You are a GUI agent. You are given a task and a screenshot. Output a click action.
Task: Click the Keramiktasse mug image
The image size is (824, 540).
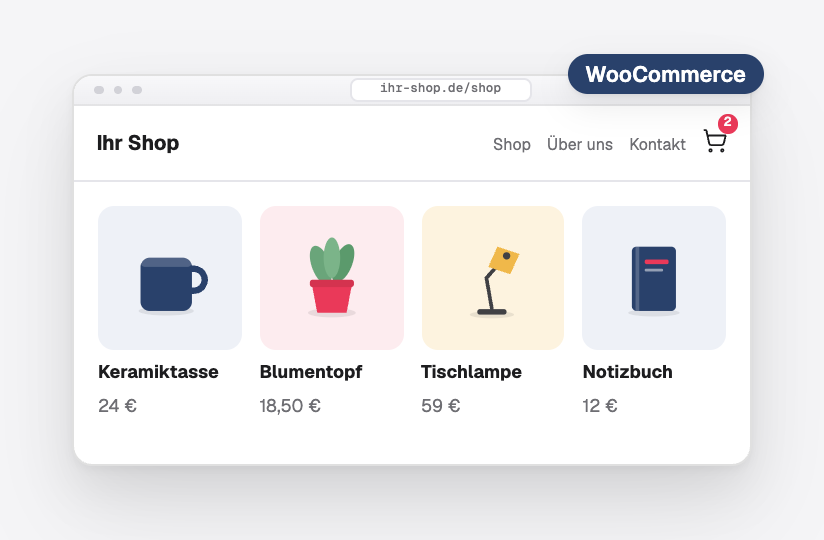coord(170,278)
